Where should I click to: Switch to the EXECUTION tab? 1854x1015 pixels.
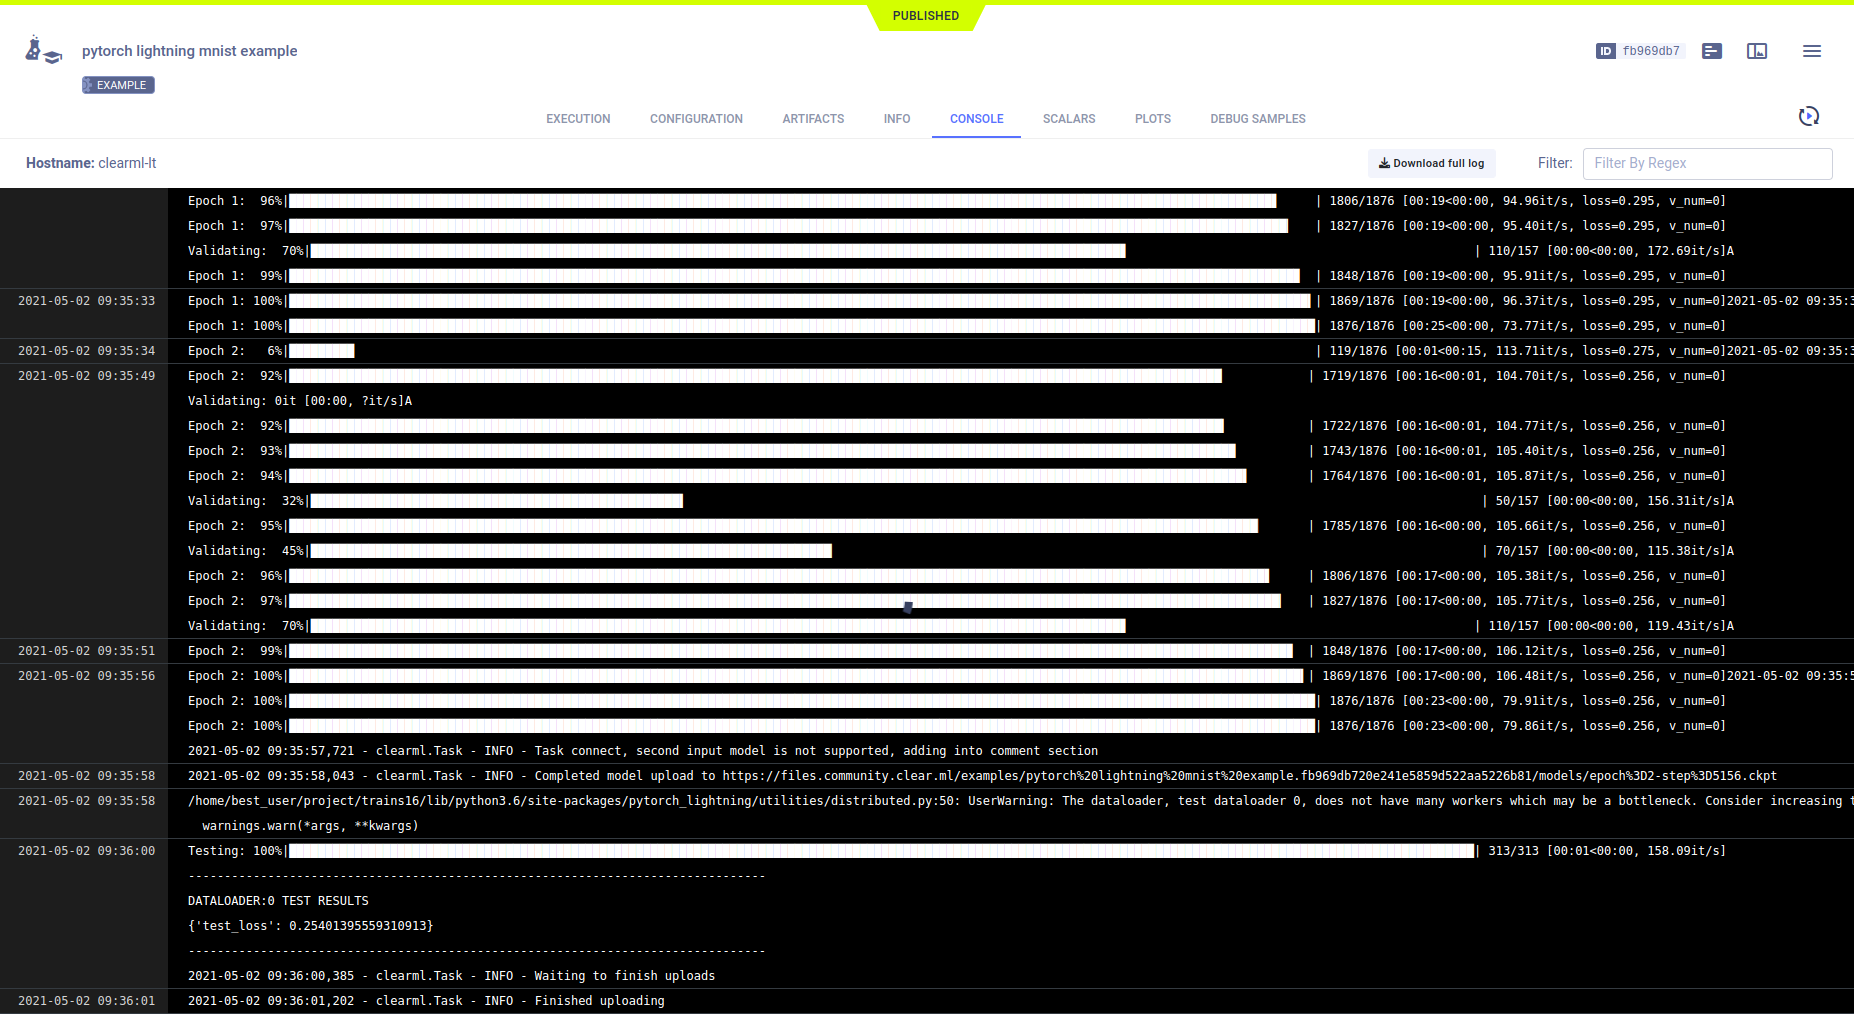click(x=578, y=119)
